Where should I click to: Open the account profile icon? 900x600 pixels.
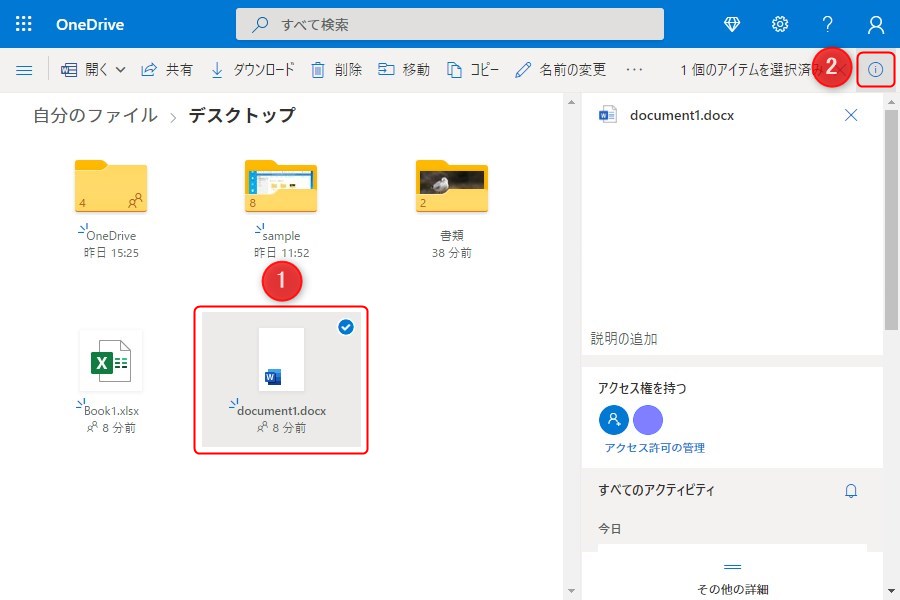tap(876, 24)
